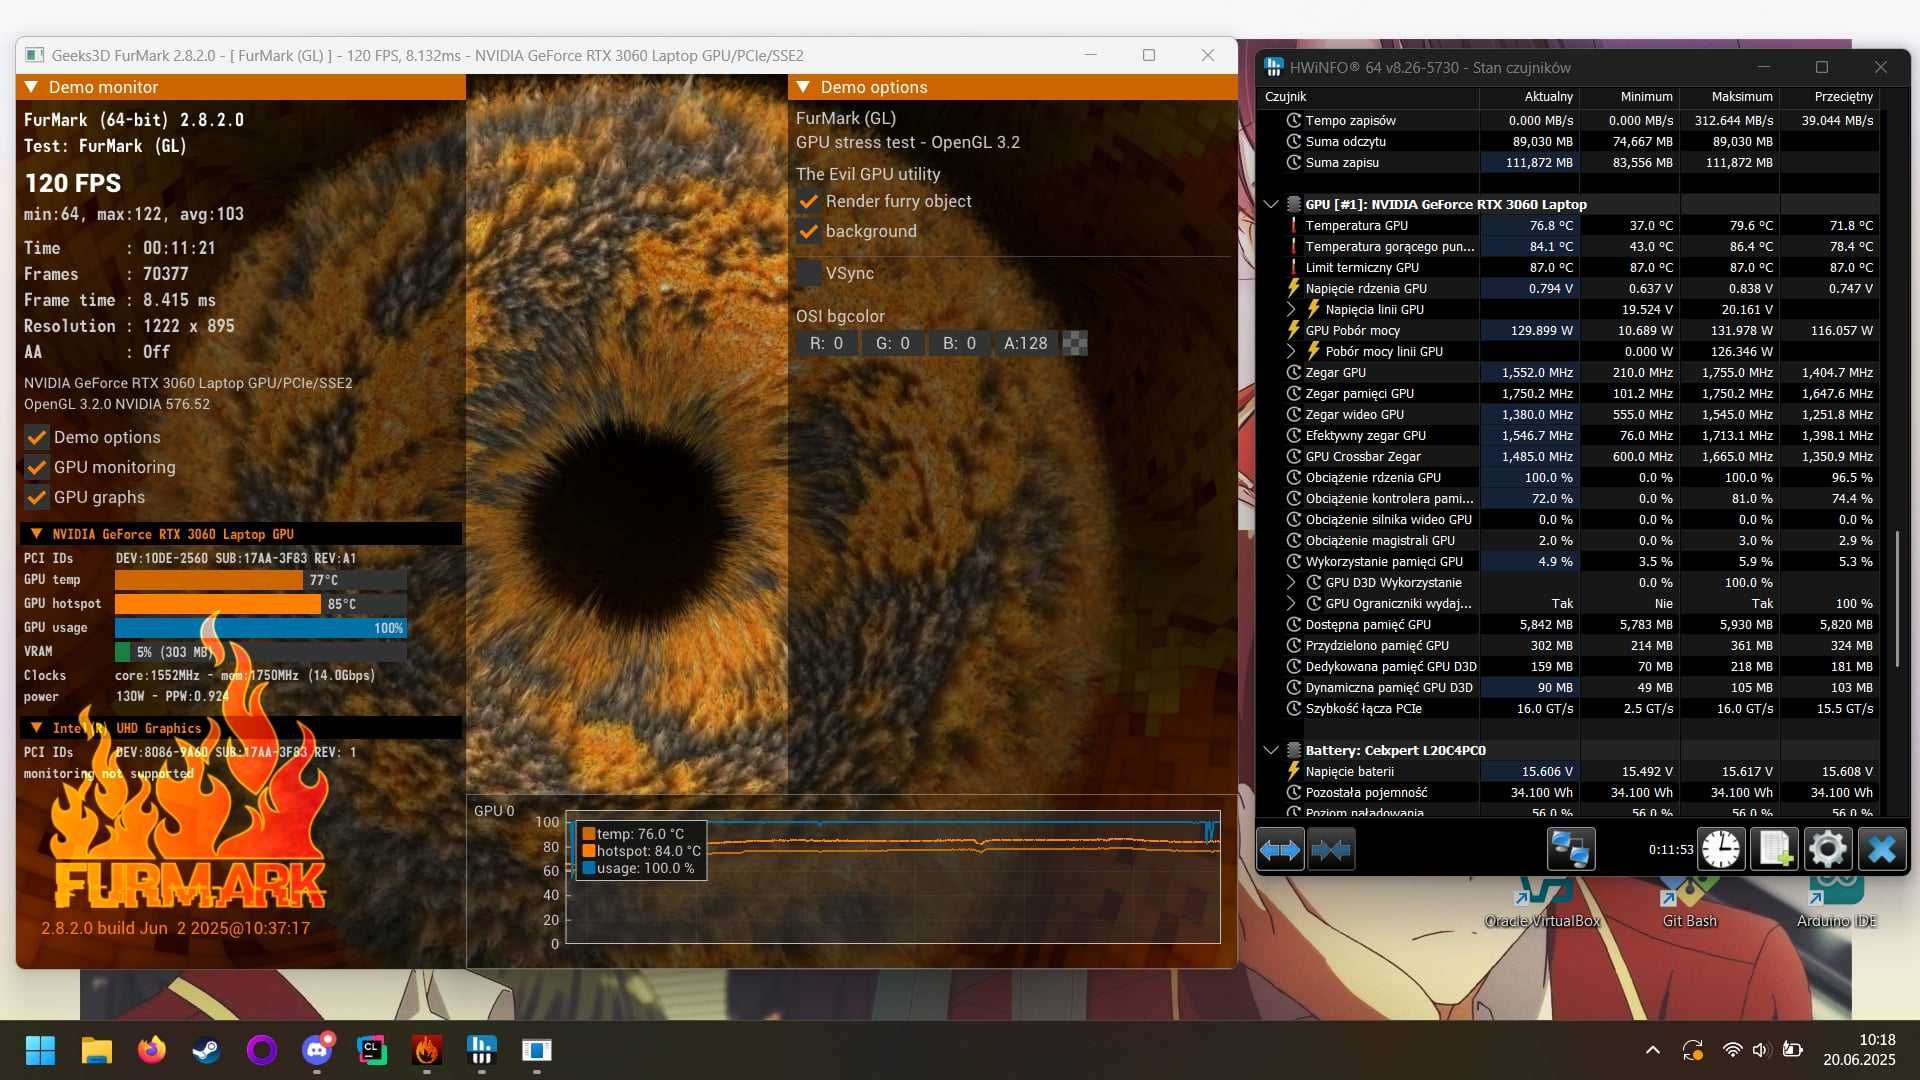
Task: Collapse GPU [#1] sensor group in HWiNFO
Action: tap(1271, 204)
